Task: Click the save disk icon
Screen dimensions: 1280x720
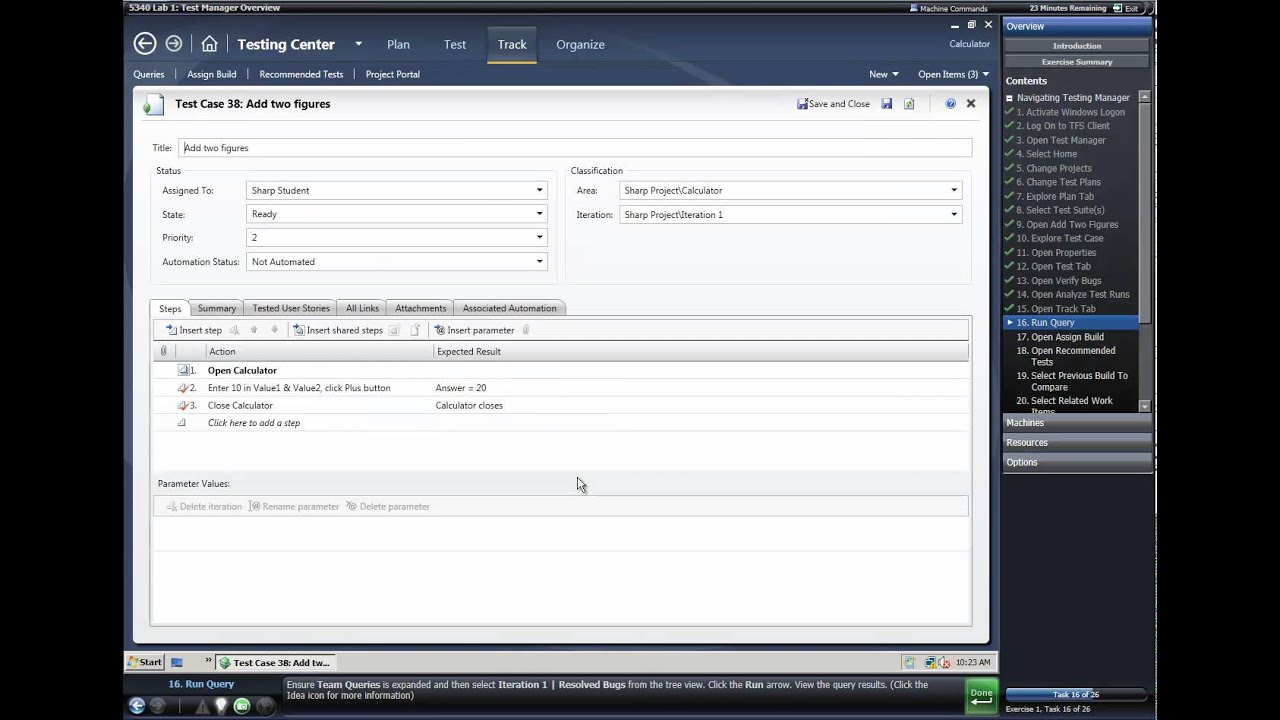Action: [886, 104]
